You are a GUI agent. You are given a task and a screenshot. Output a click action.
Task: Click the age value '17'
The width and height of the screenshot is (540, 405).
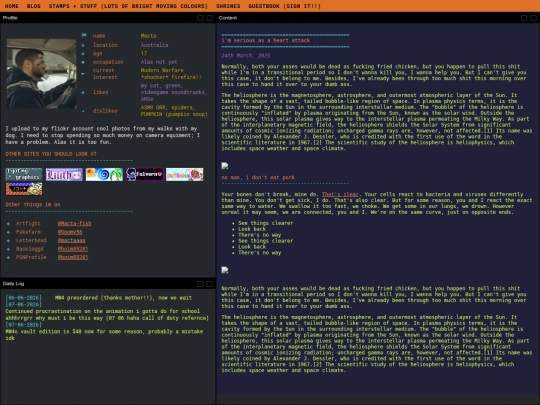pos(144,53)
